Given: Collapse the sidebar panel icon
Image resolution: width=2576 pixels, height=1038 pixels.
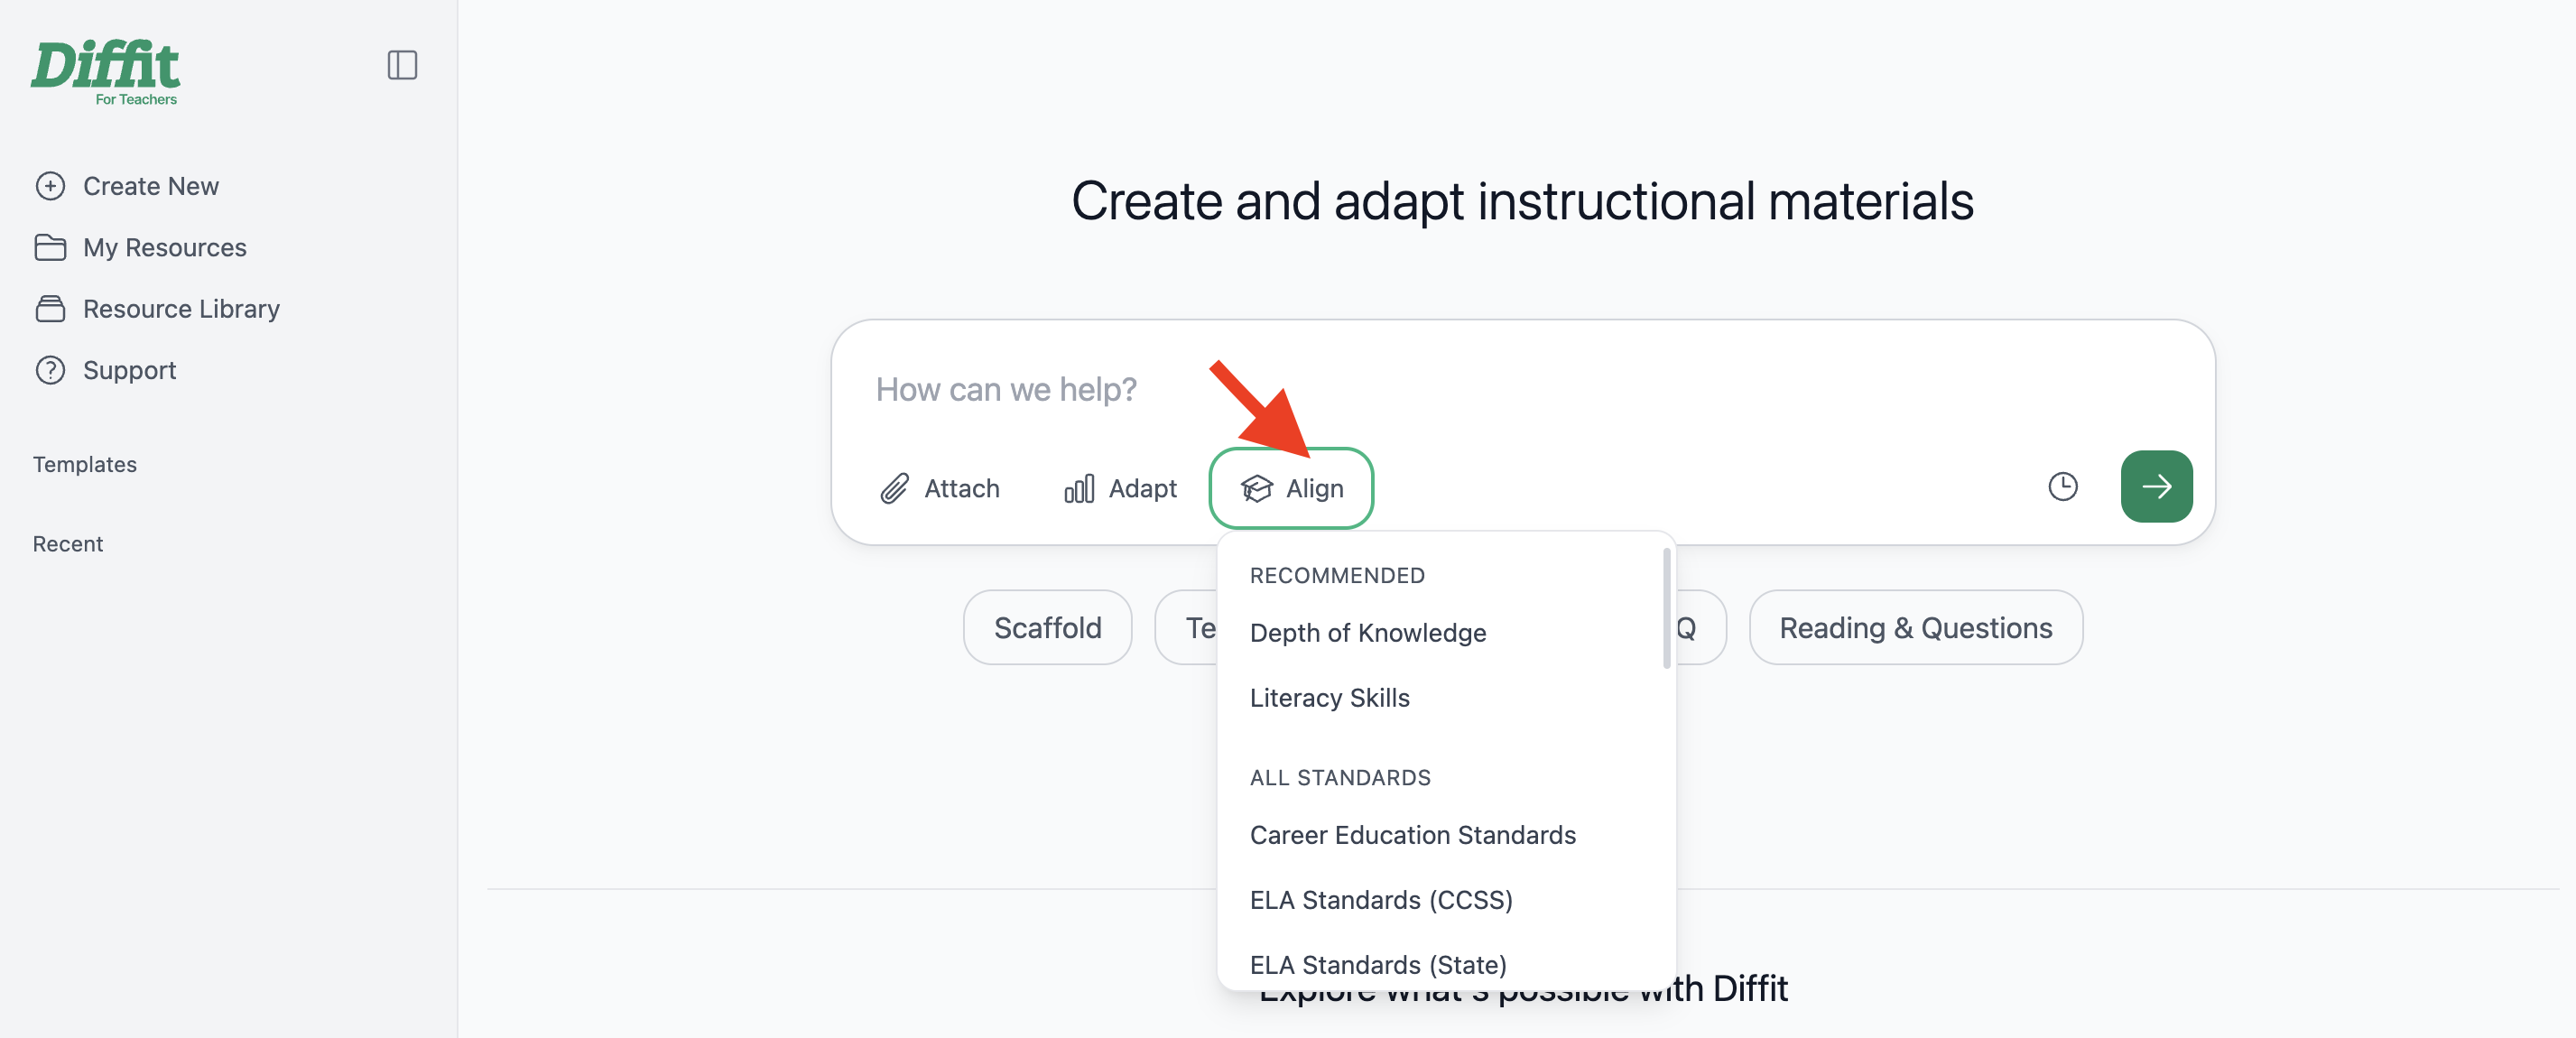Looking at the screenshot, I should (402, 65).
